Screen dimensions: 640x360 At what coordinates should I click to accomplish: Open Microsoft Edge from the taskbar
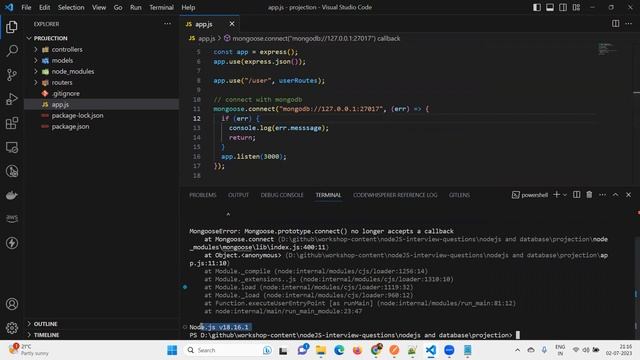coord(339,350)
